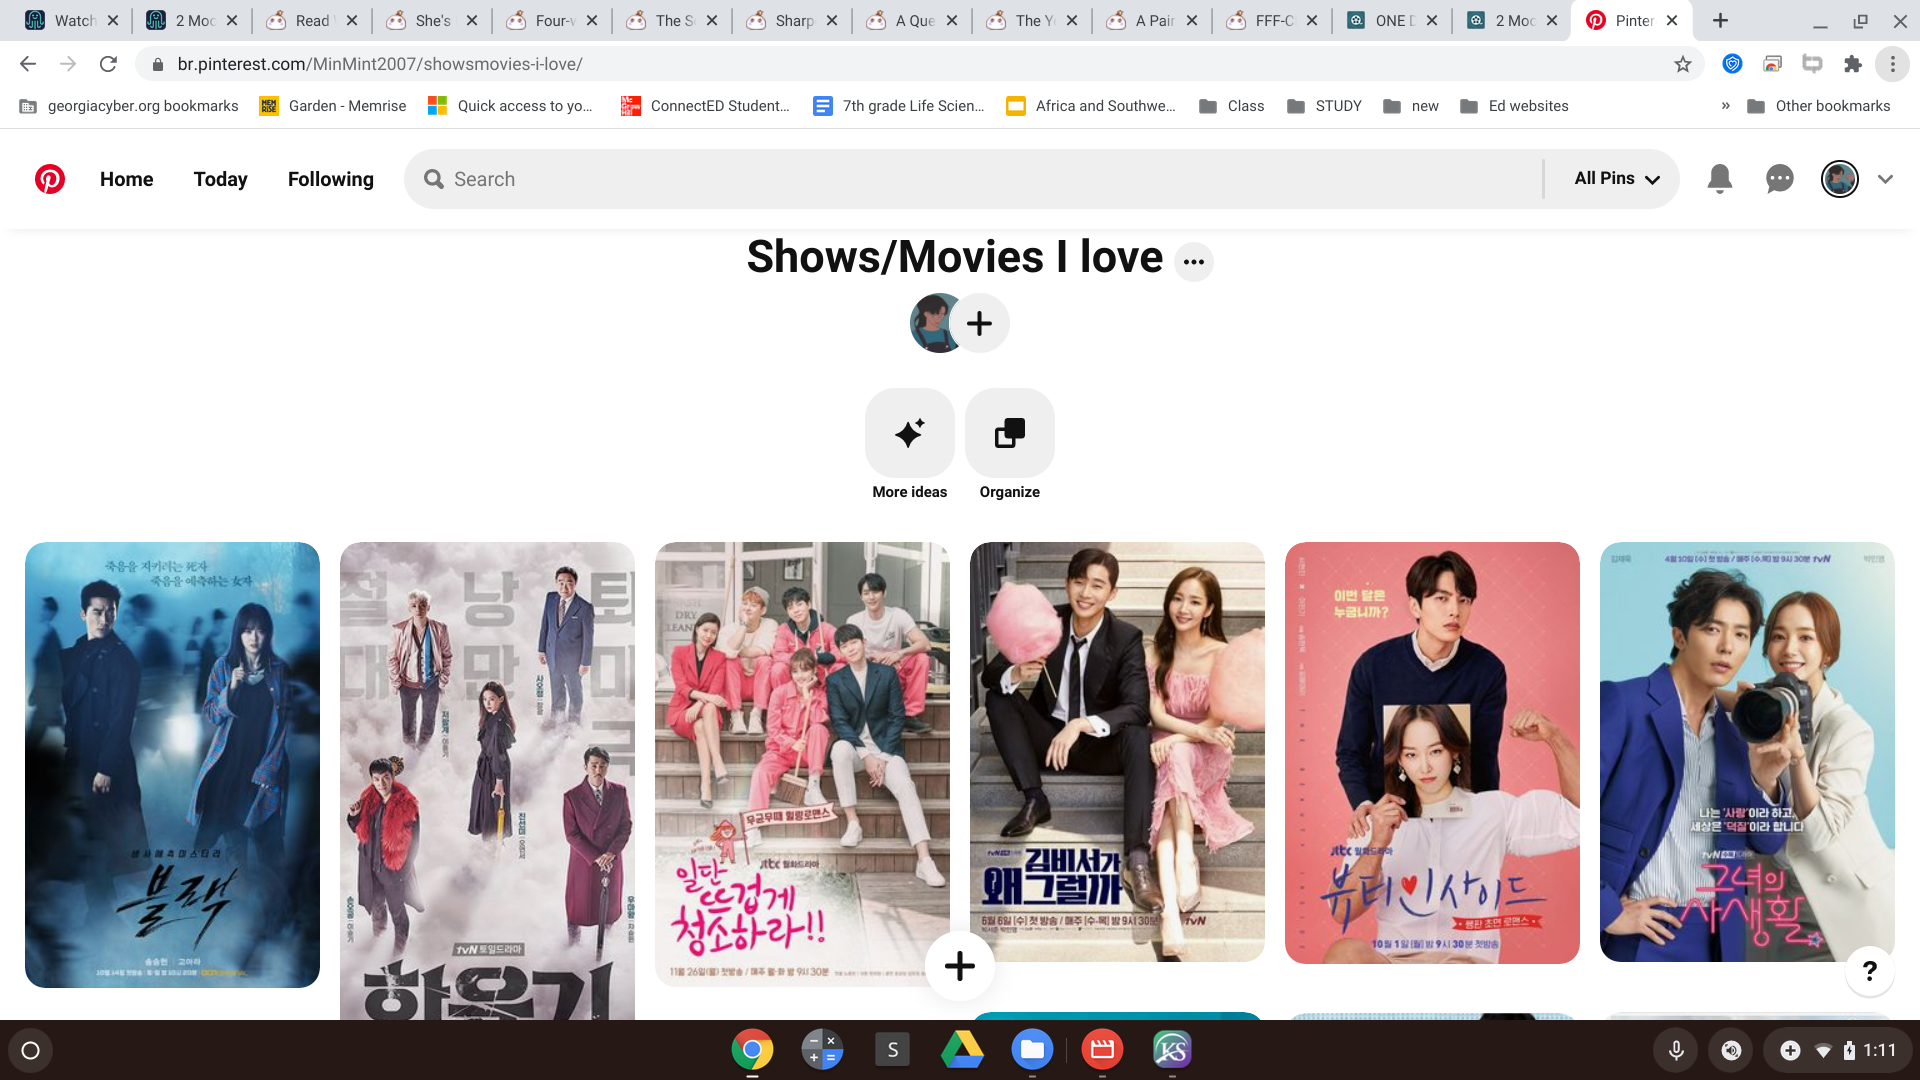Image resolution: width=1920 pixels, height=1080 pixels.
Task: Open a new browser tab
Action: click(x=1720, y=20)
